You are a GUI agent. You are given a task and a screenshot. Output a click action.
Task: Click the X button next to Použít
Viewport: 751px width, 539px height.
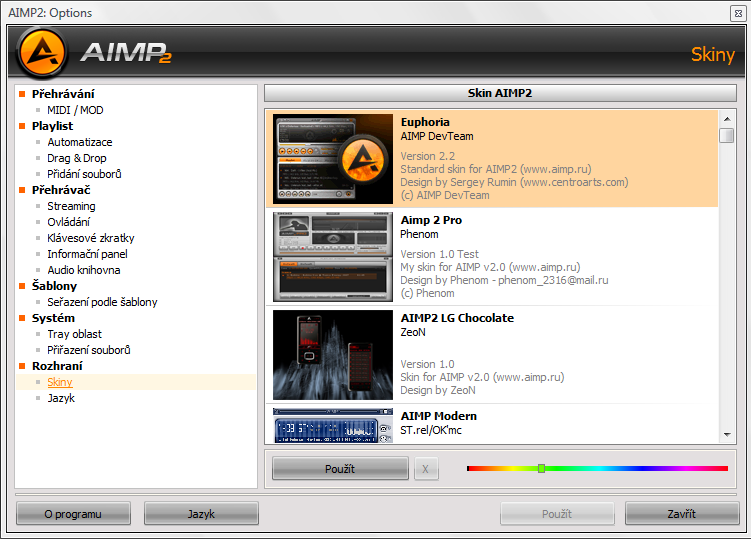click(425, 469)
